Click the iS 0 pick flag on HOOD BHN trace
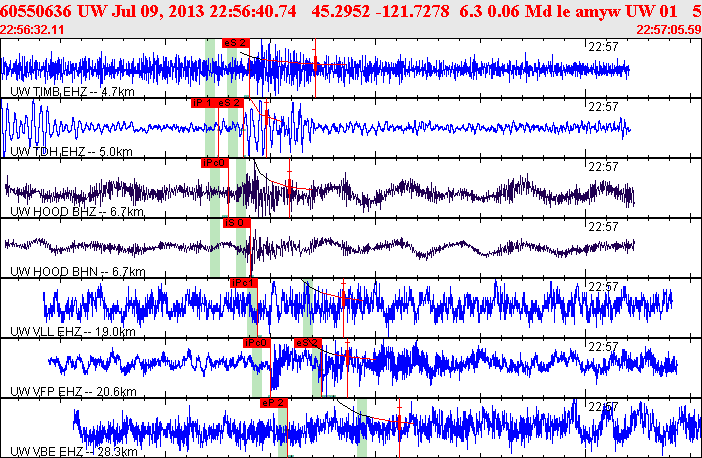This screenshot has width=702, height=458. click(x=236, y=223)
